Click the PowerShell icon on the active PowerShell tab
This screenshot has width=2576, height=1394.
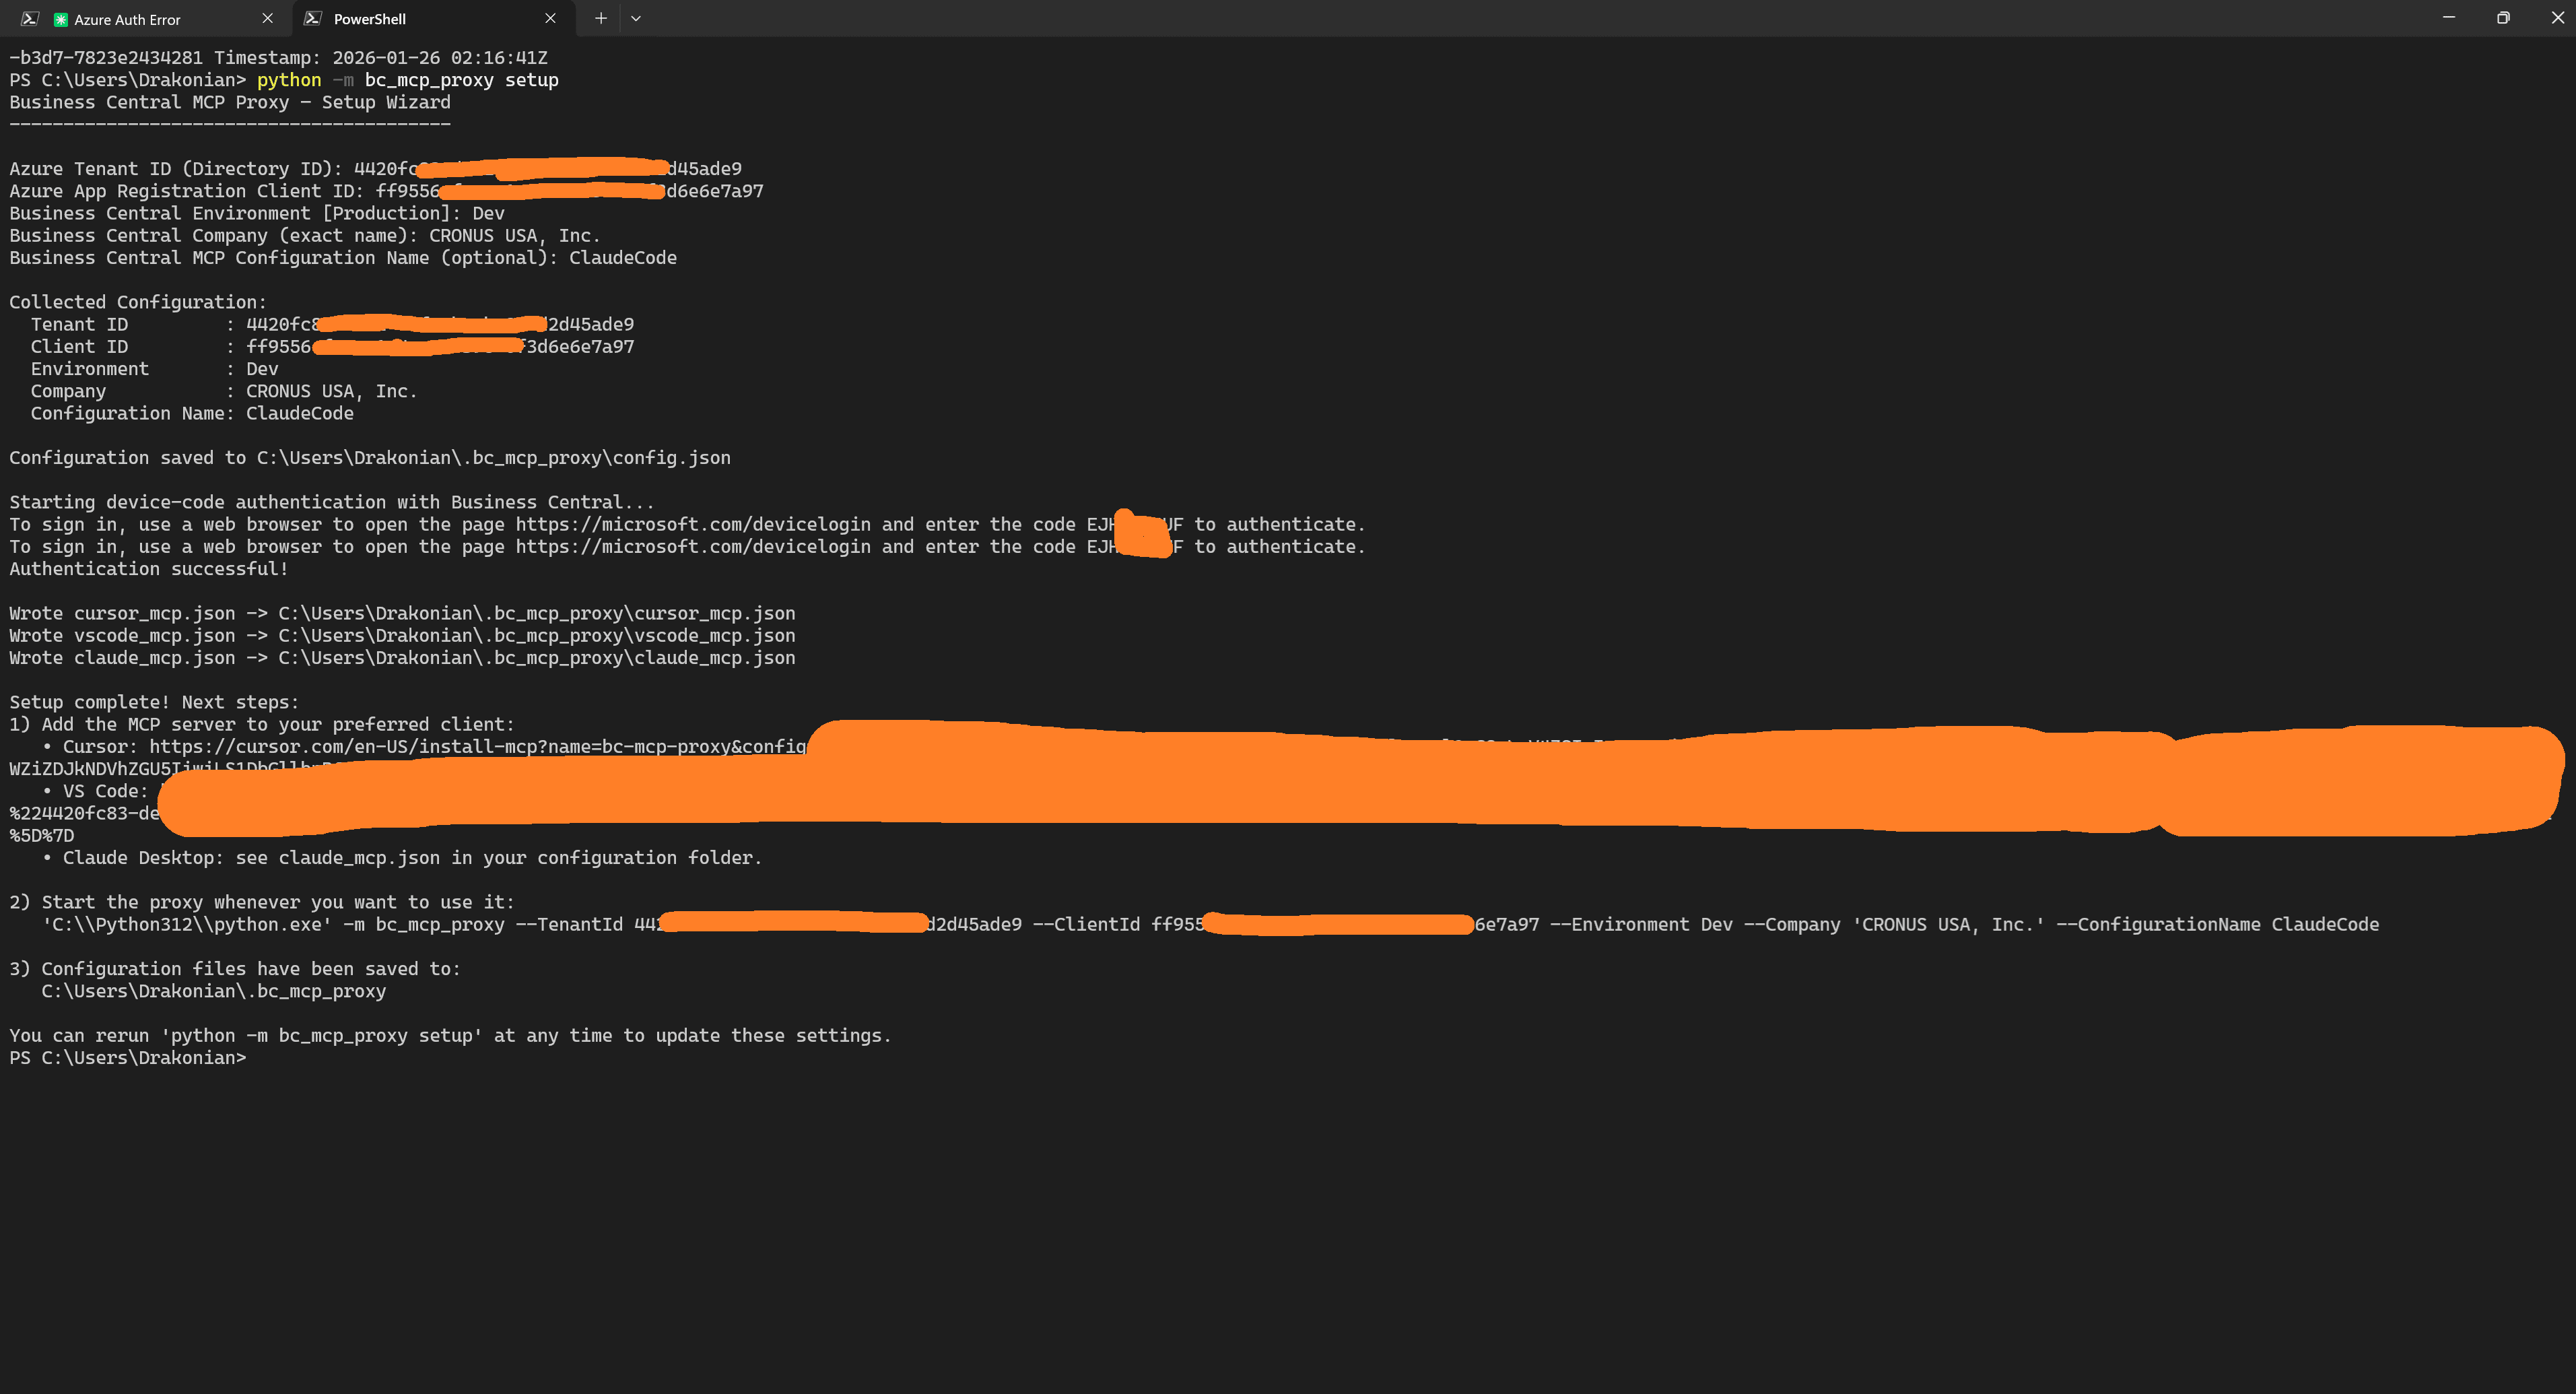point(313,18)
